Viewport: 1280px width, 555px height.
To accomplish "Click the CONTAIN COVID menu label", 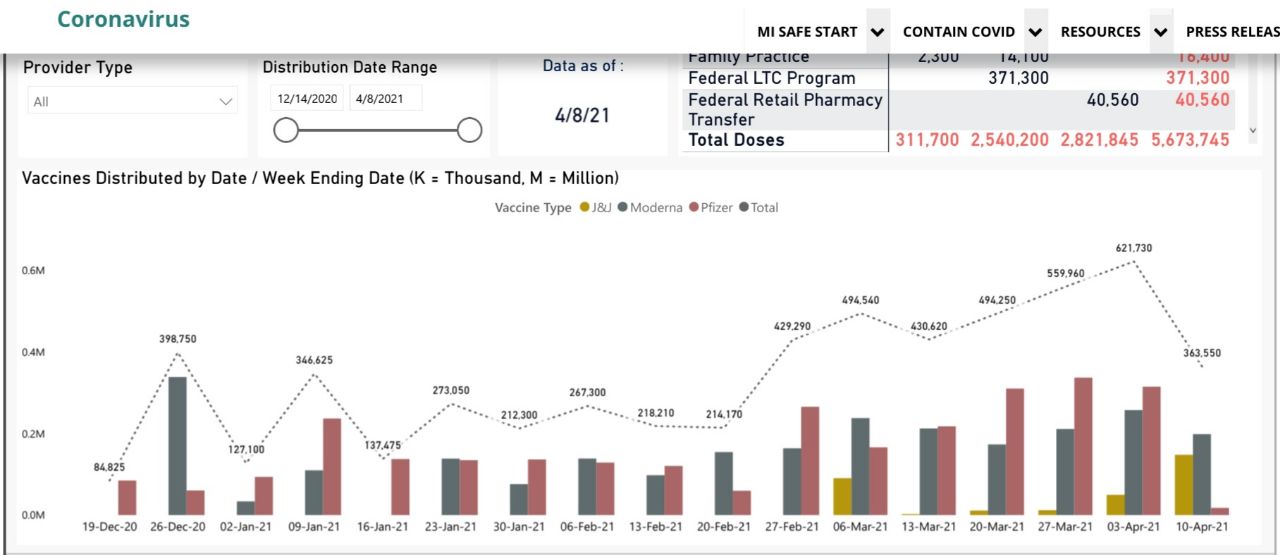I will (959, 32).
